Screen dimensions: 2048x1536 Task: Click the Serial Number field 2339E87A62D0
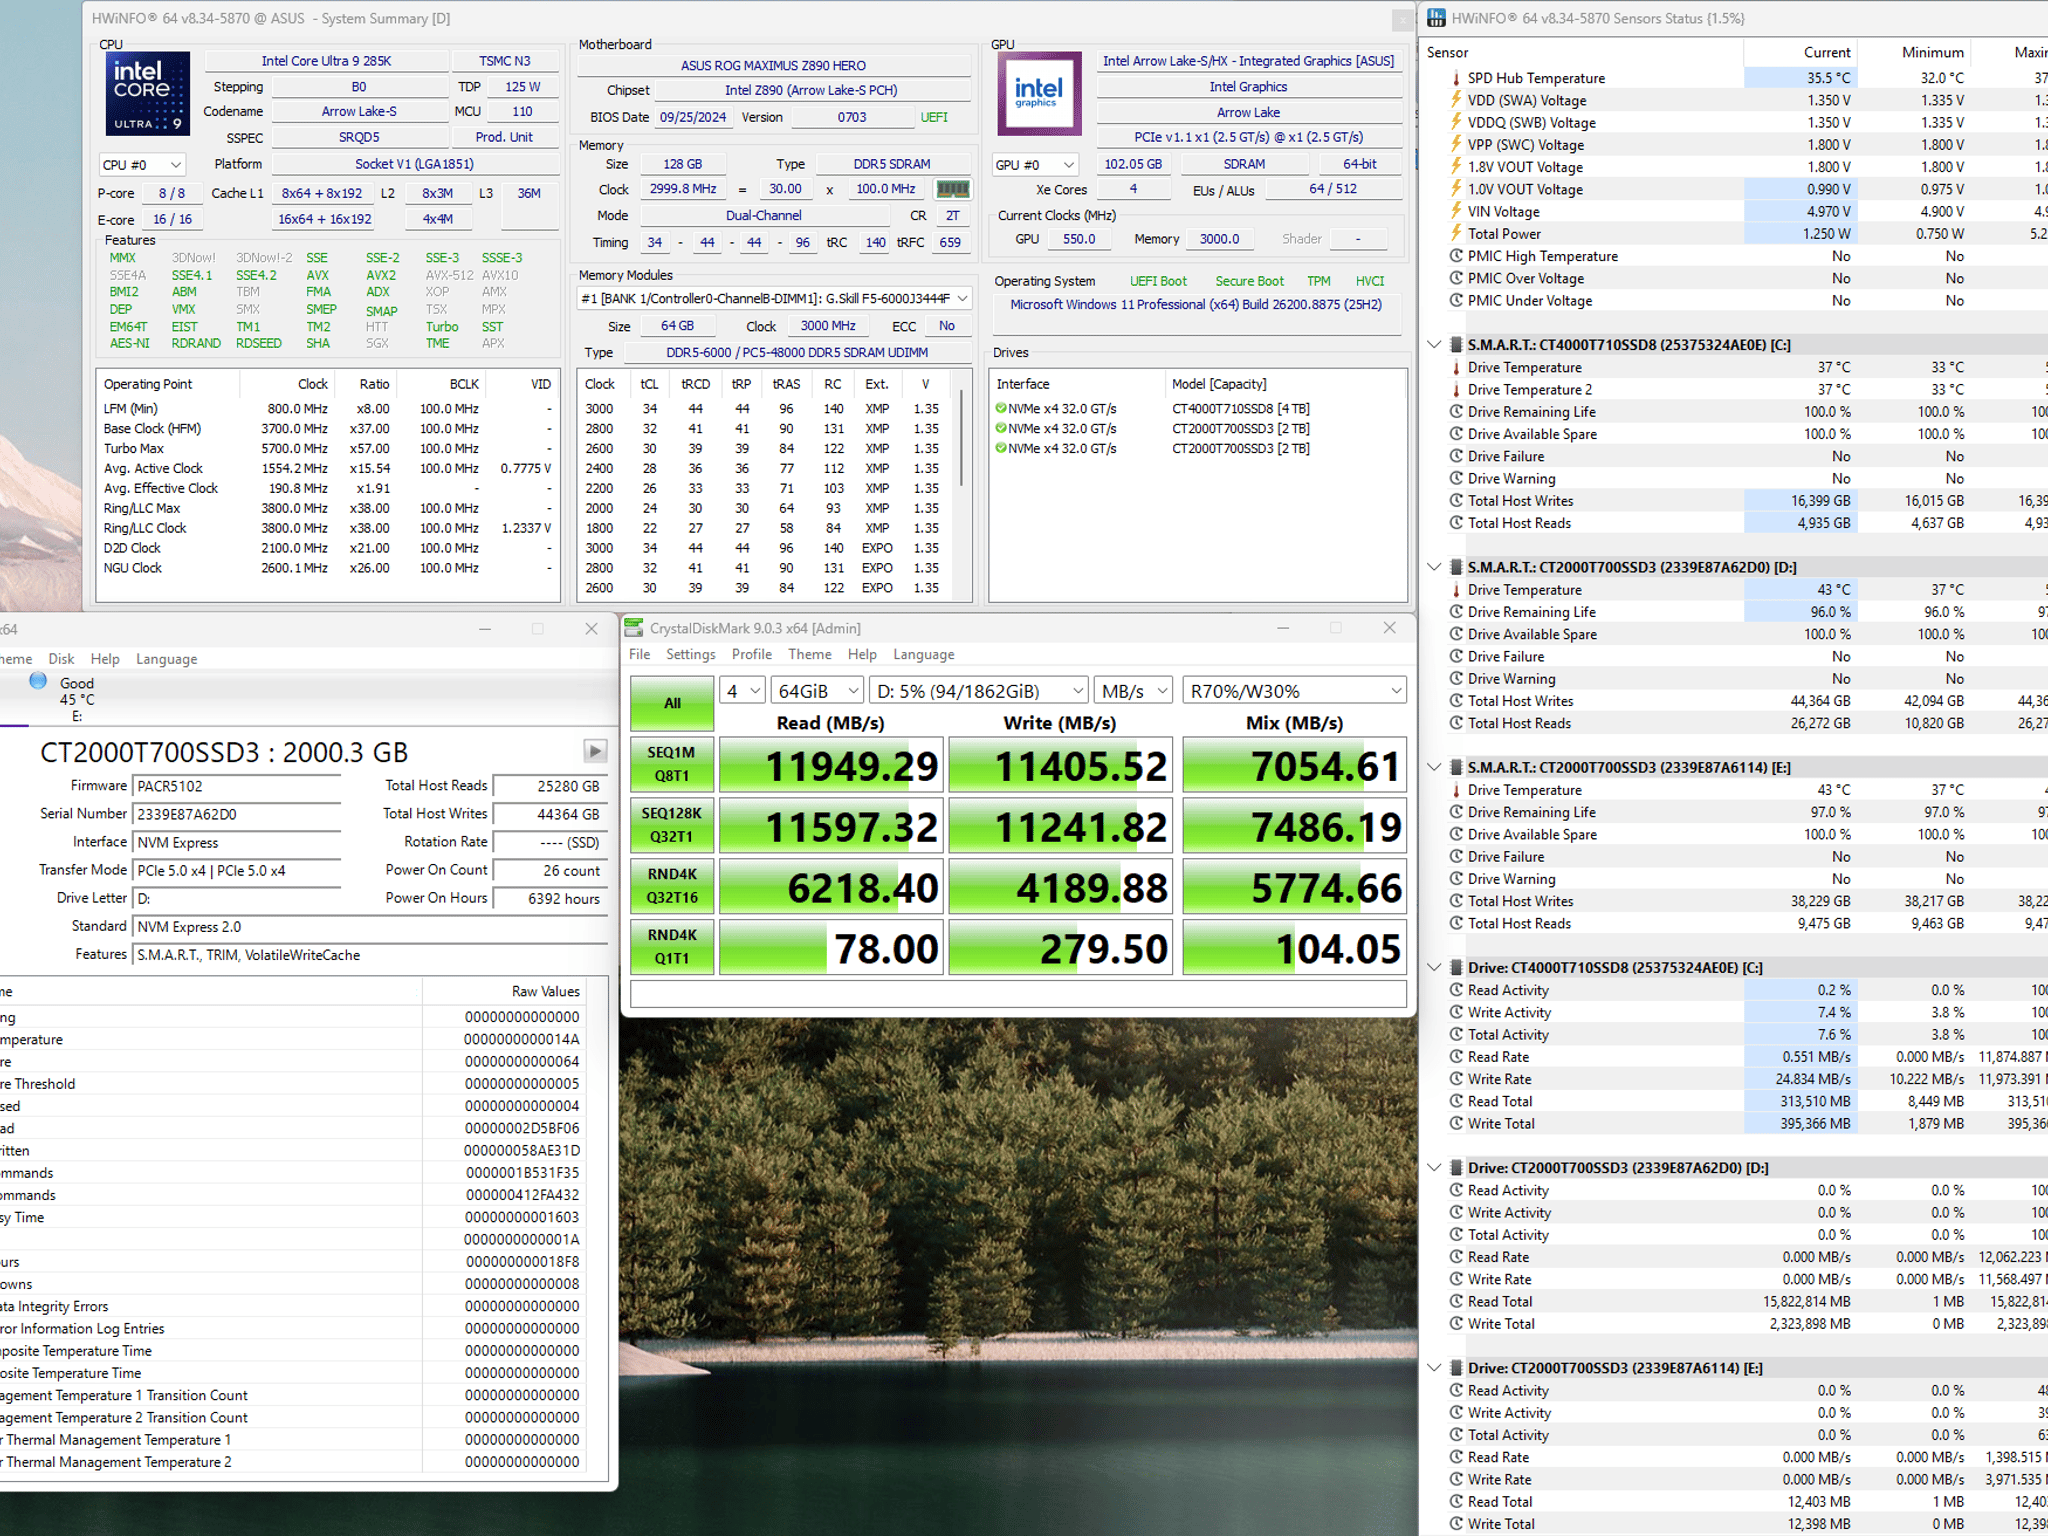236,814
